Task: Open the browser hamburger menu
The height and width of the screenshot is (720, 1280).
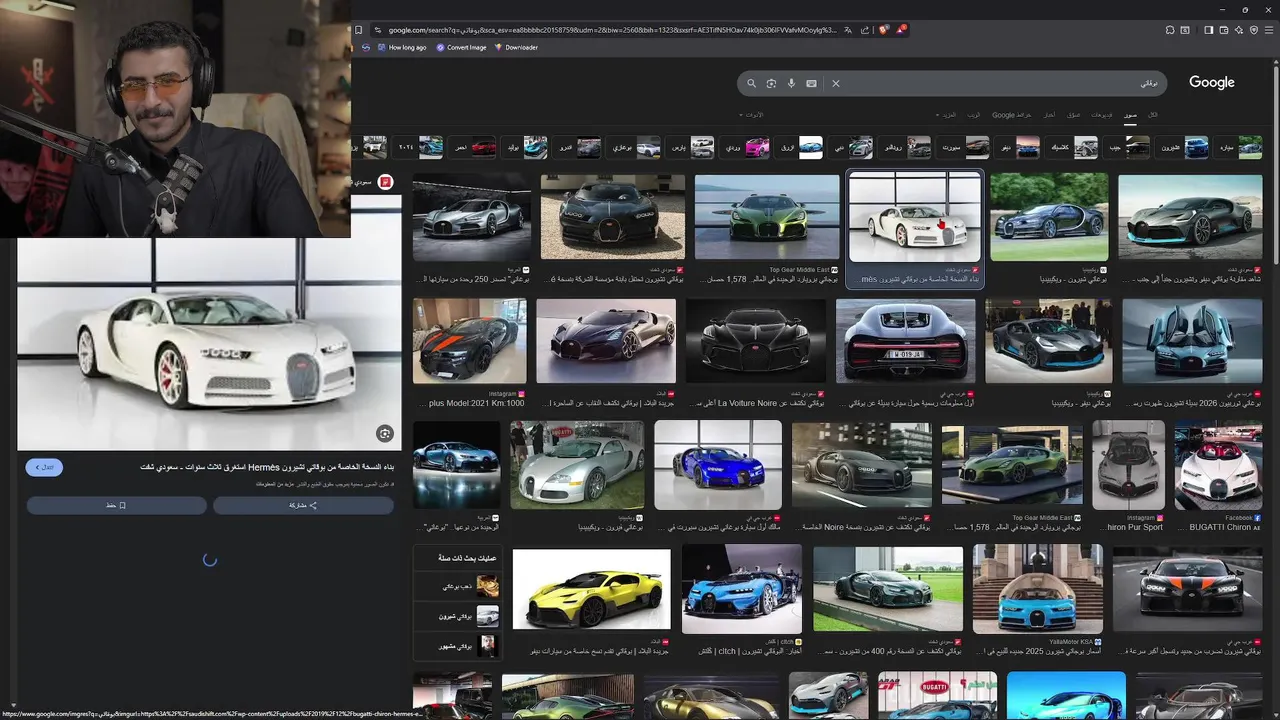Action: point(1268,30)
